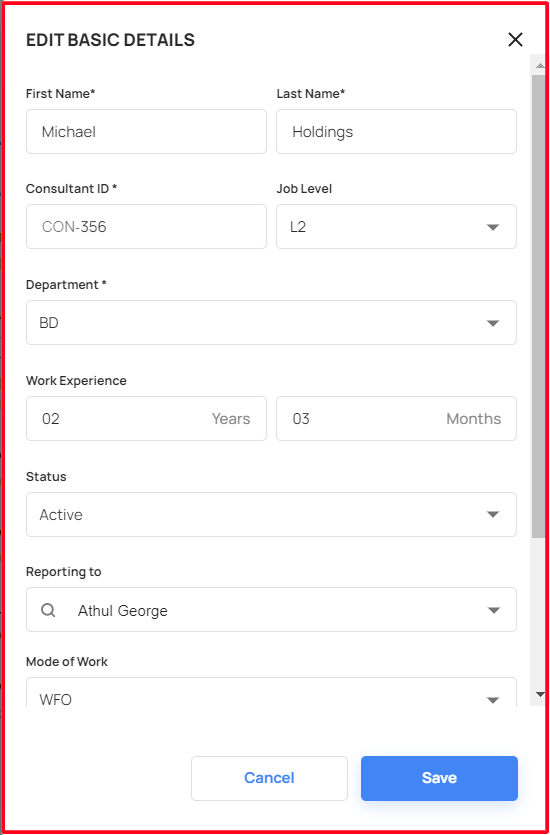Click the 'Job Level' label
The width and height of the screenshot is (550, 835).
tap(304, 189)
